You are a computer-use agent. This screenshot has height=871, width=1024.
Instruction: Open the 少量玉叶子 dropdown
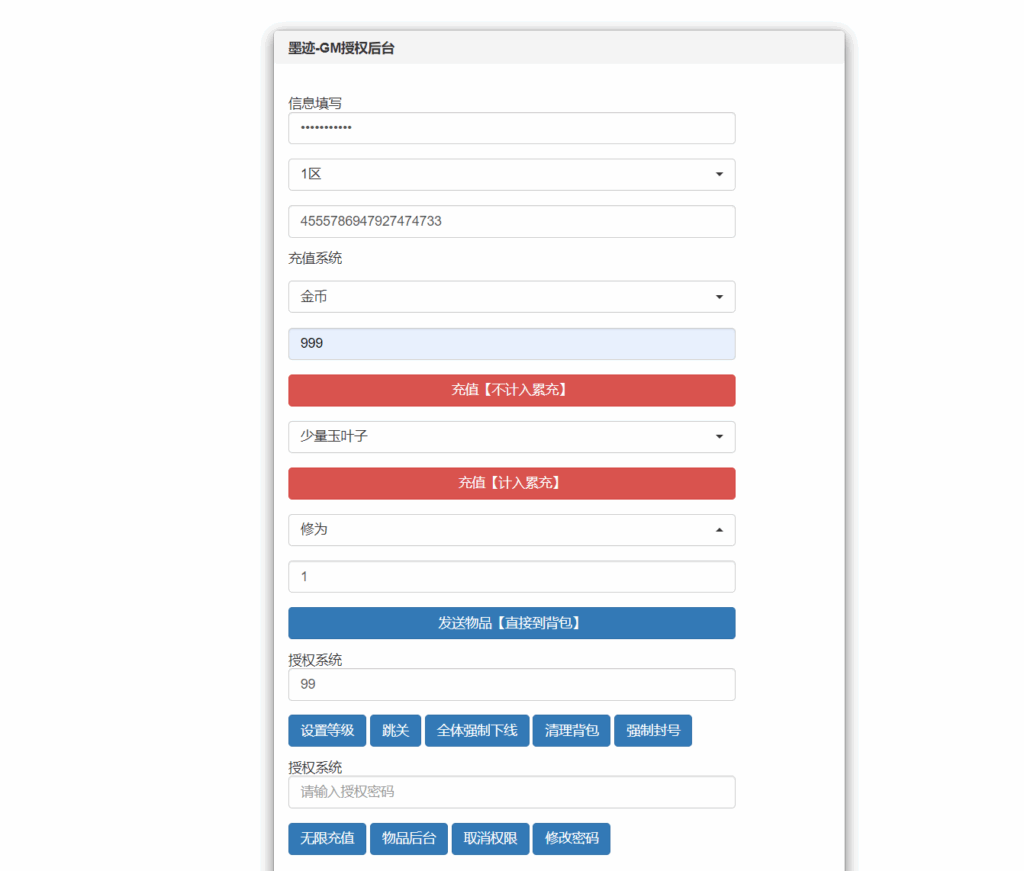pyautogui.click(x=511, y=436)
